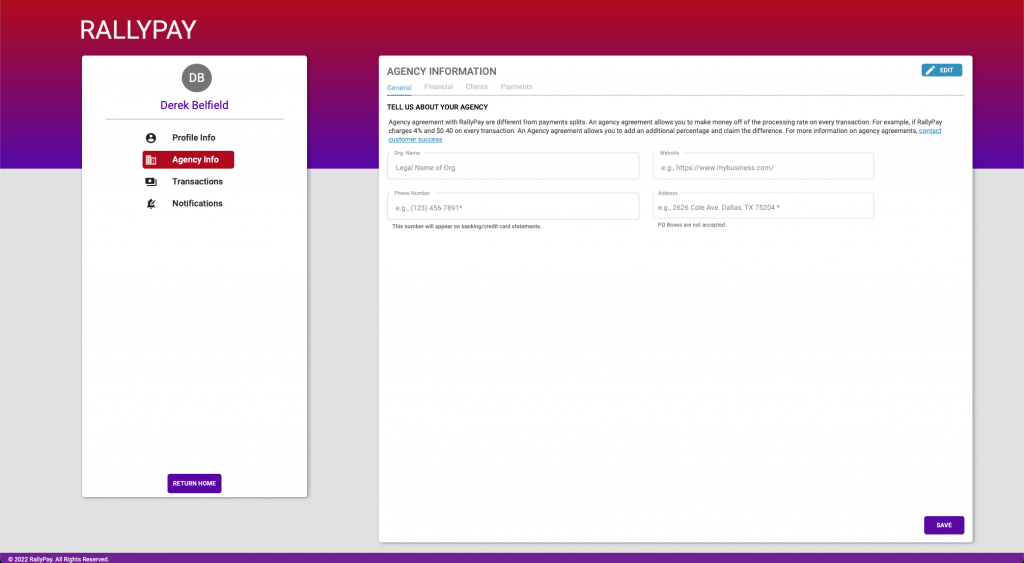The height and width of the screenshot is (563, 1024).
Task: Focus the Address input field
Action: point(763,206)
